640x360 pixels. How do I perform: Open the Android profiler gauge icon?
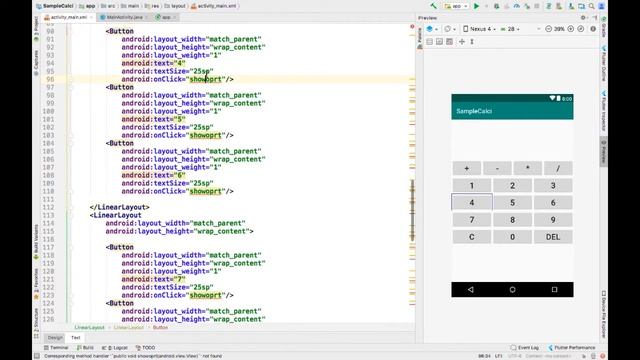click(x=517, y=6)
